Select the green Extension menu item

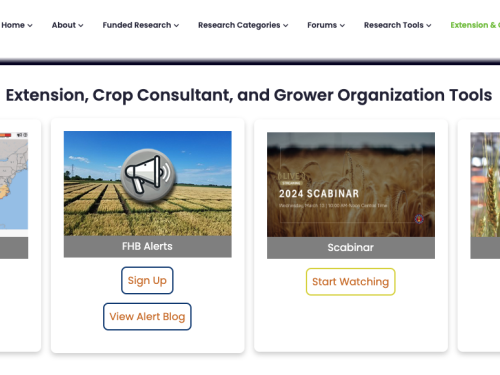click(475, 25)
